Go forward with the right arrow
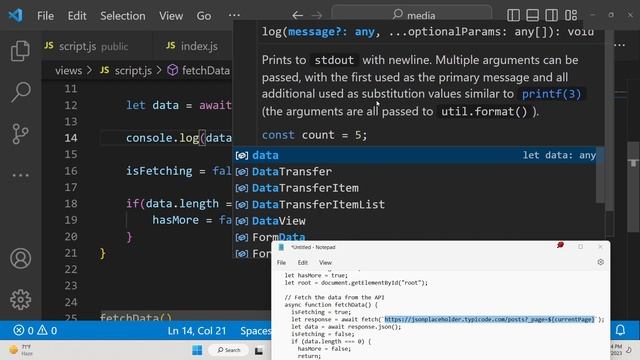Viewport: 640px width, 360px height. point(317,16)
